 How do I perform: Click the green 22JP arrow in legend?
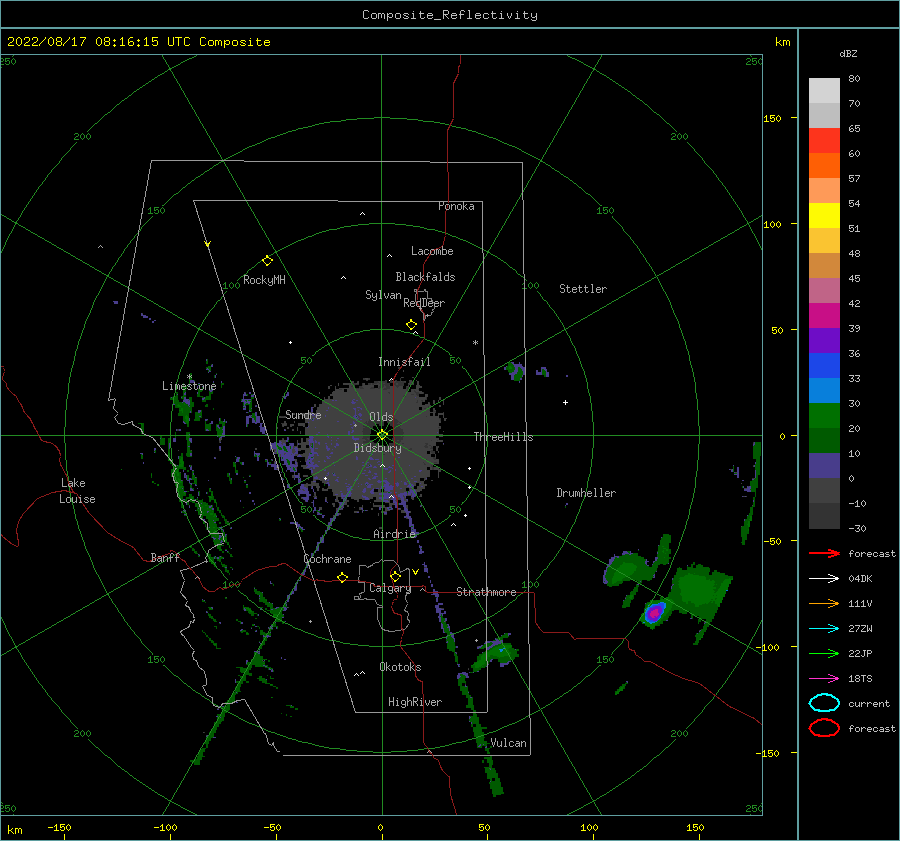tap(824, 653)
